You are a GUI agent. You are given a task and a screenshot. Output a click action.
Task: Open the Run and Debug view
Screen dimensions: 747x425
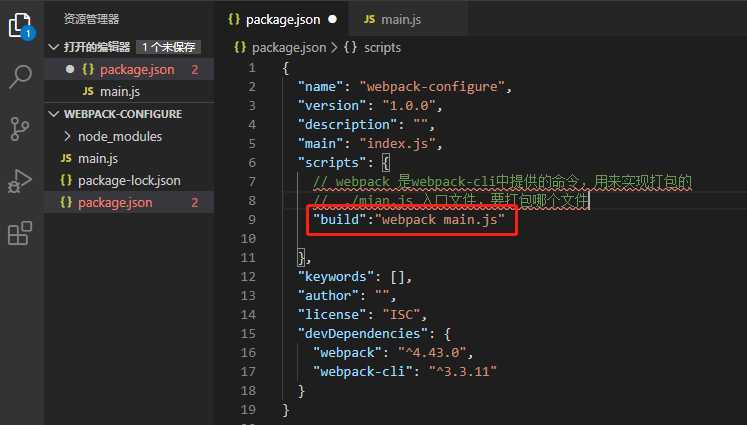pos(20,181)
